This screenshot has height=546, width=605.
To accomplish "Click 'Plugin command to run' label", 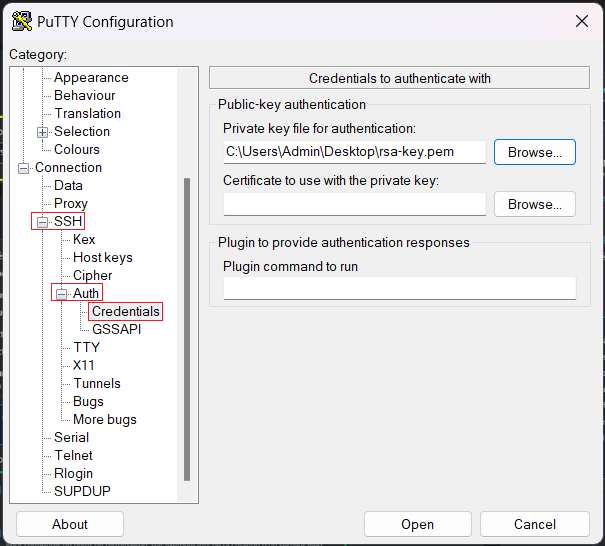I will click(291, 267).
